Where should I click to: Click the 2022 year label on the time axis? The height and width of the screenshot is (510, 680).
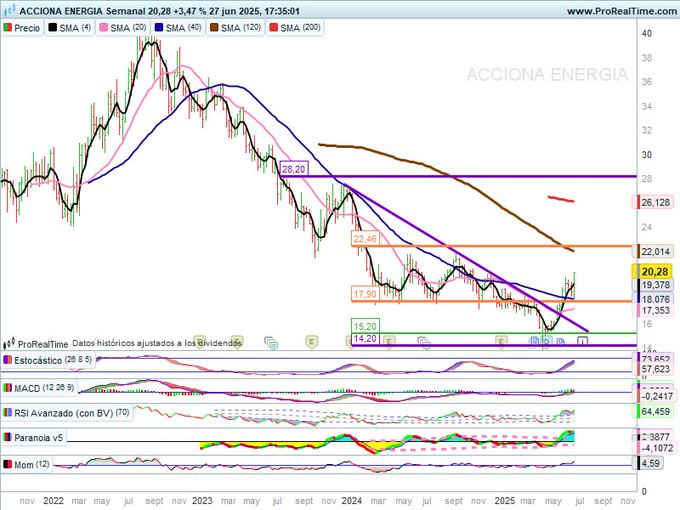click(x=53, y=500)
